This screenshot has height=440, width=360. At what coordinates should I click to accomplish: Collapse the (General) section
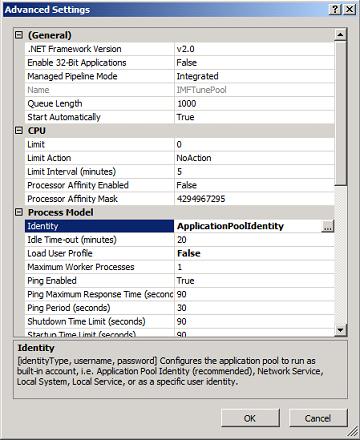[19, 35]
